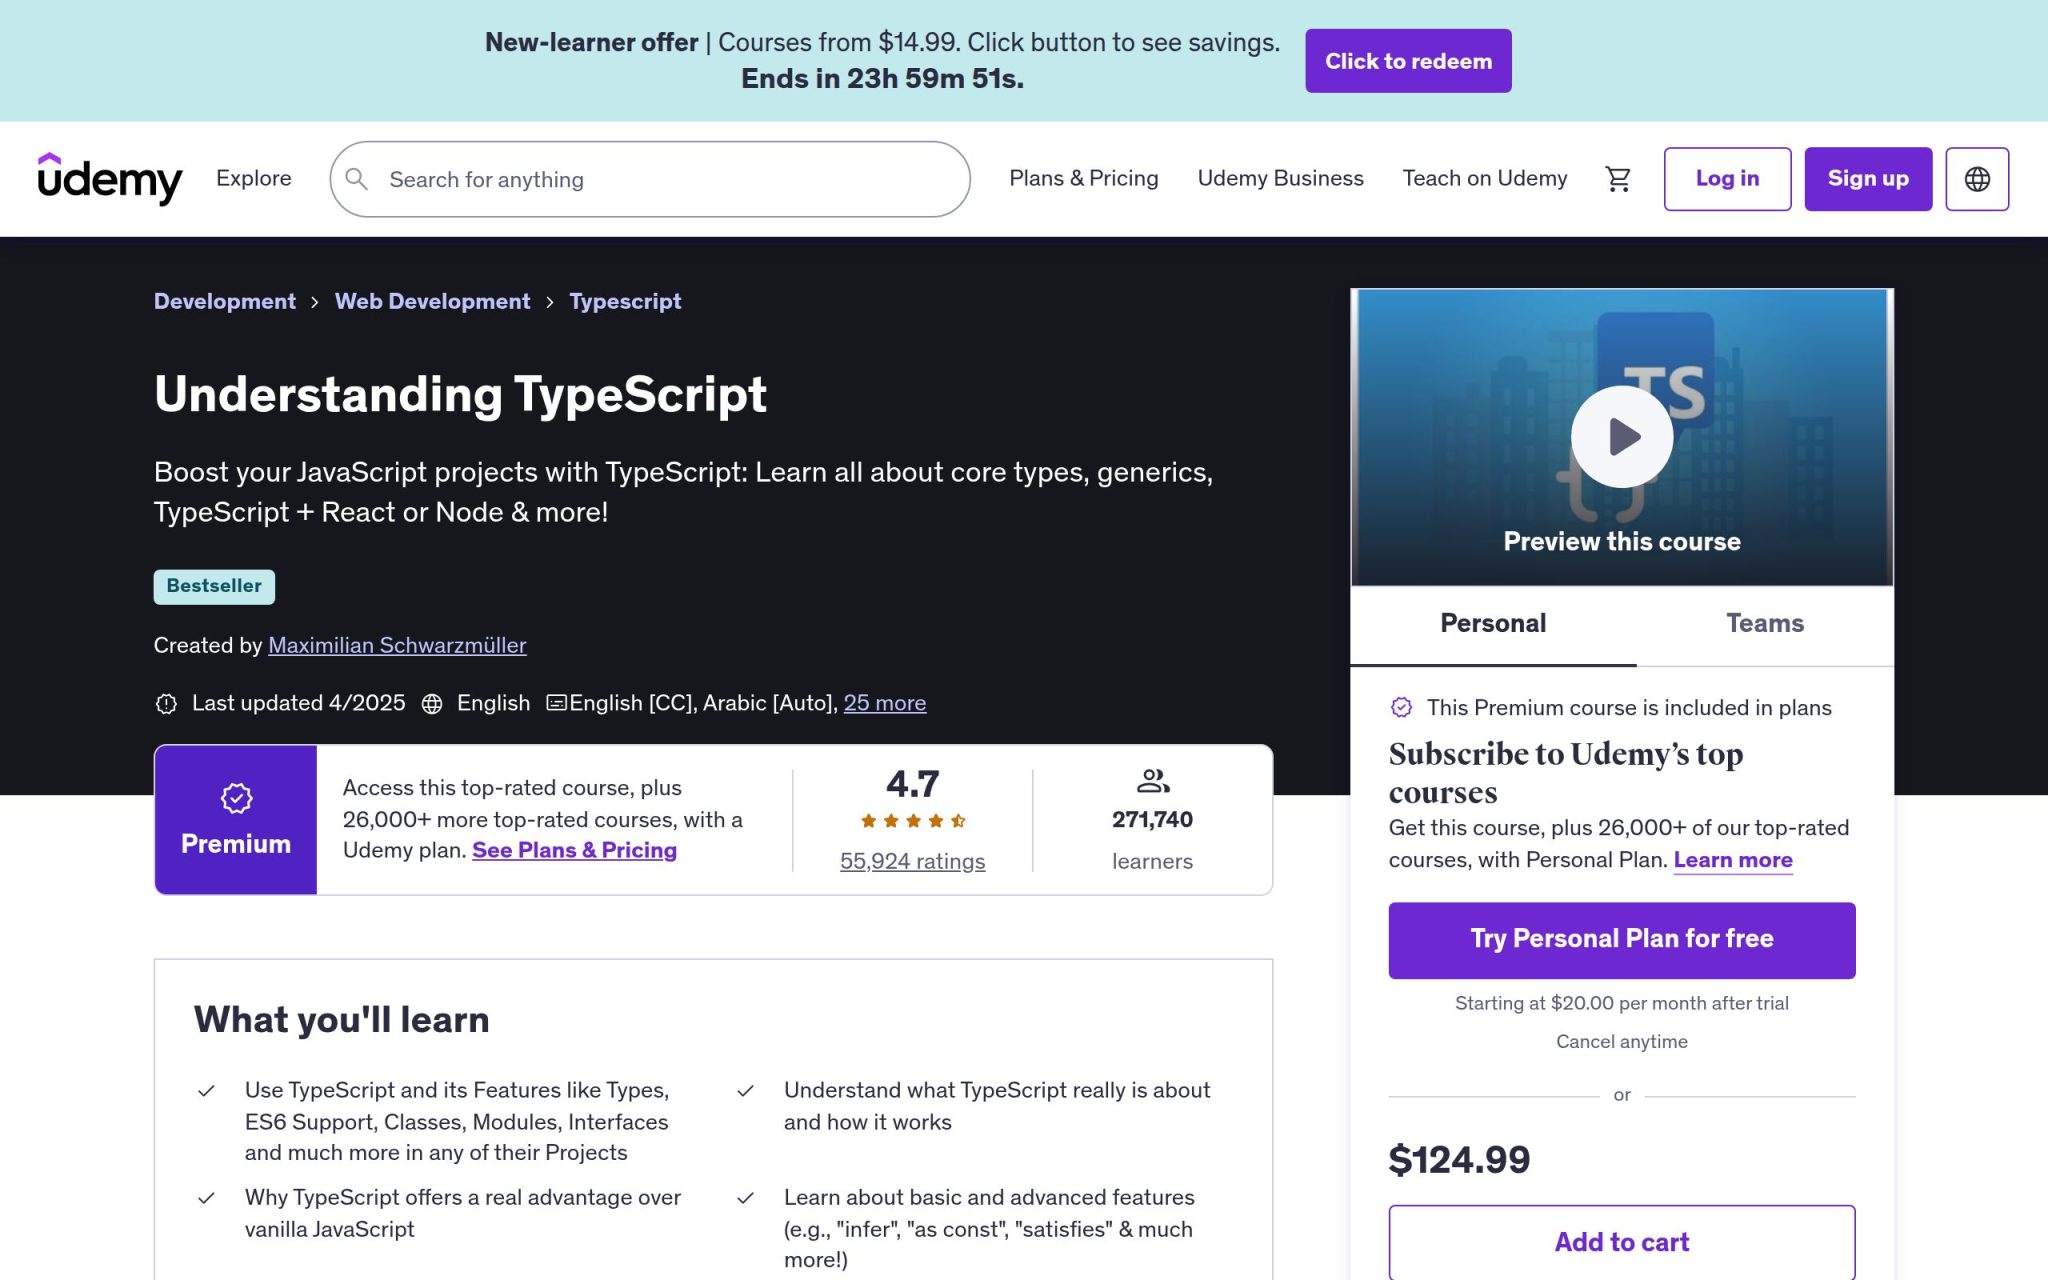Open the shopping cart icon

(x=1618, y=179)
